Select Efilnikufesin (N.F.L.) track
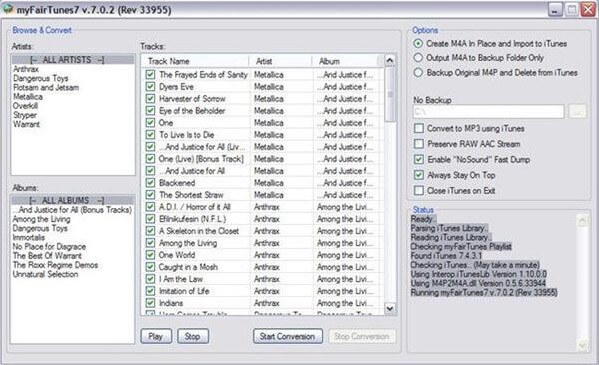This screenshot has width=599, height=365. 262,219
